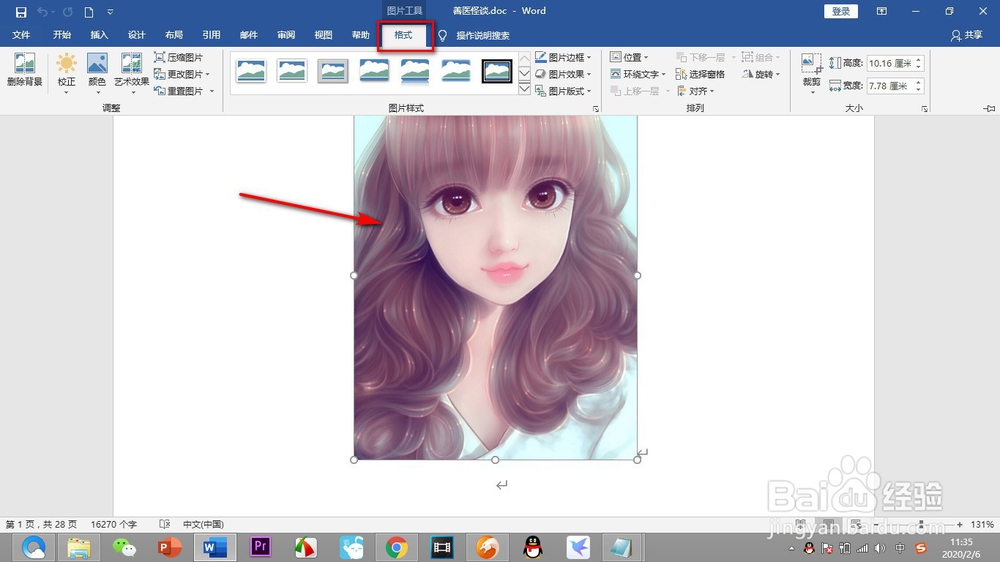Switch to the 邮件 (Mailings) tab

pos(249,35)
